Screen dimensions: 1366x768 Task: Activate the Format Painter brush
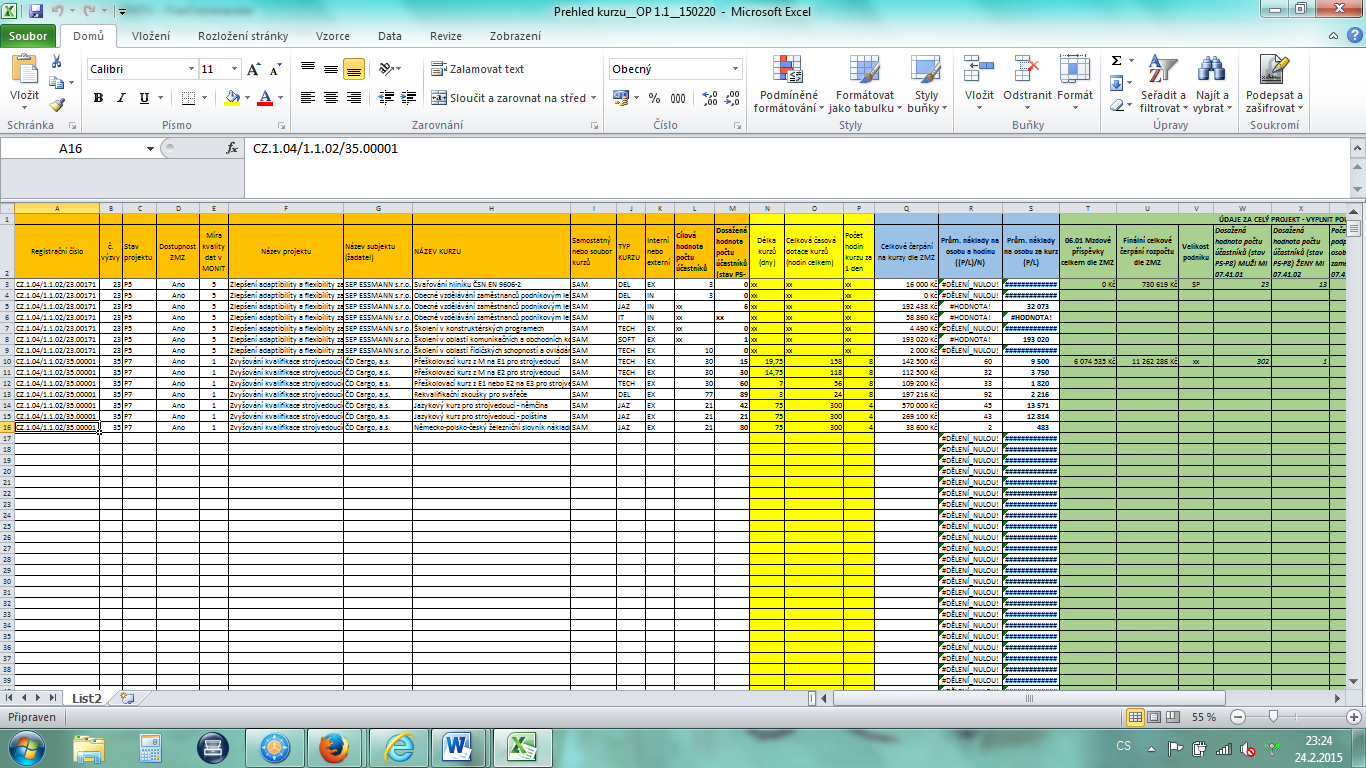(57, 105)
